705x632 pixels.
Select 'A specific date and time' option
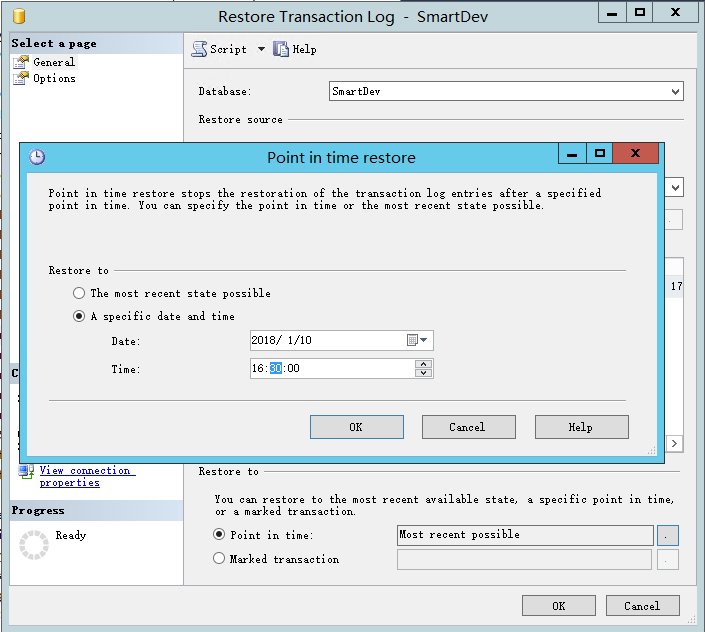click(80, 317)
